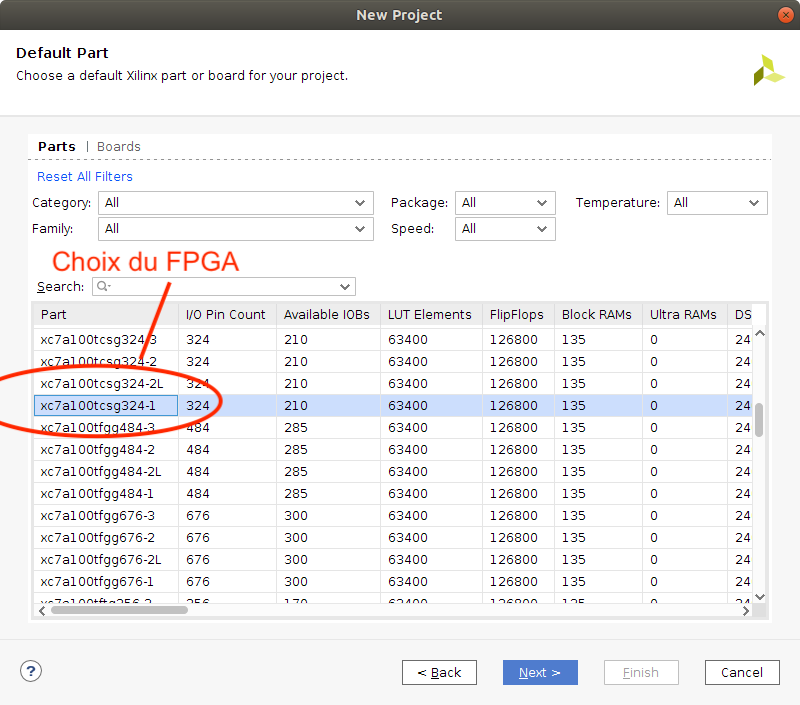Screen dimensions: 800x705
Task: Click 135 Block RAMs cell in xc7a100tfgg484-2 row
Action: click(598, 449)
